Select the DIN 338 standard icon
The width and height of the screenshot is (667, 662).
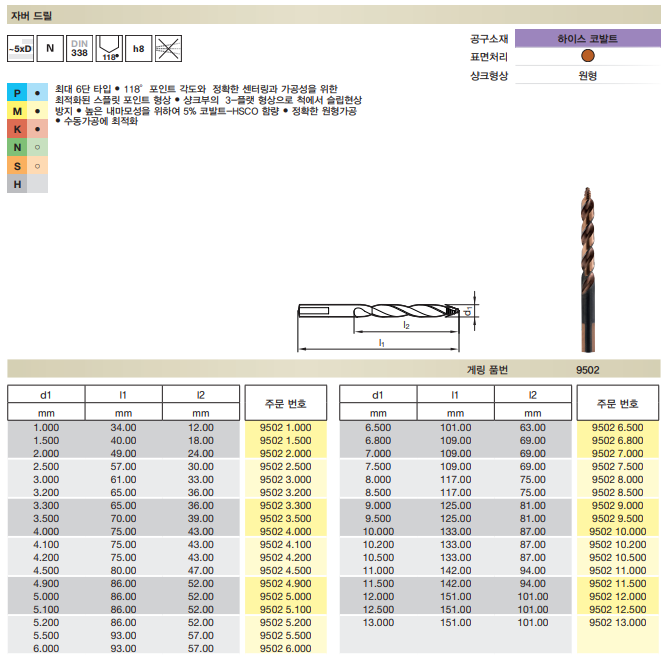pyautogui.click(x=80, y=47)
